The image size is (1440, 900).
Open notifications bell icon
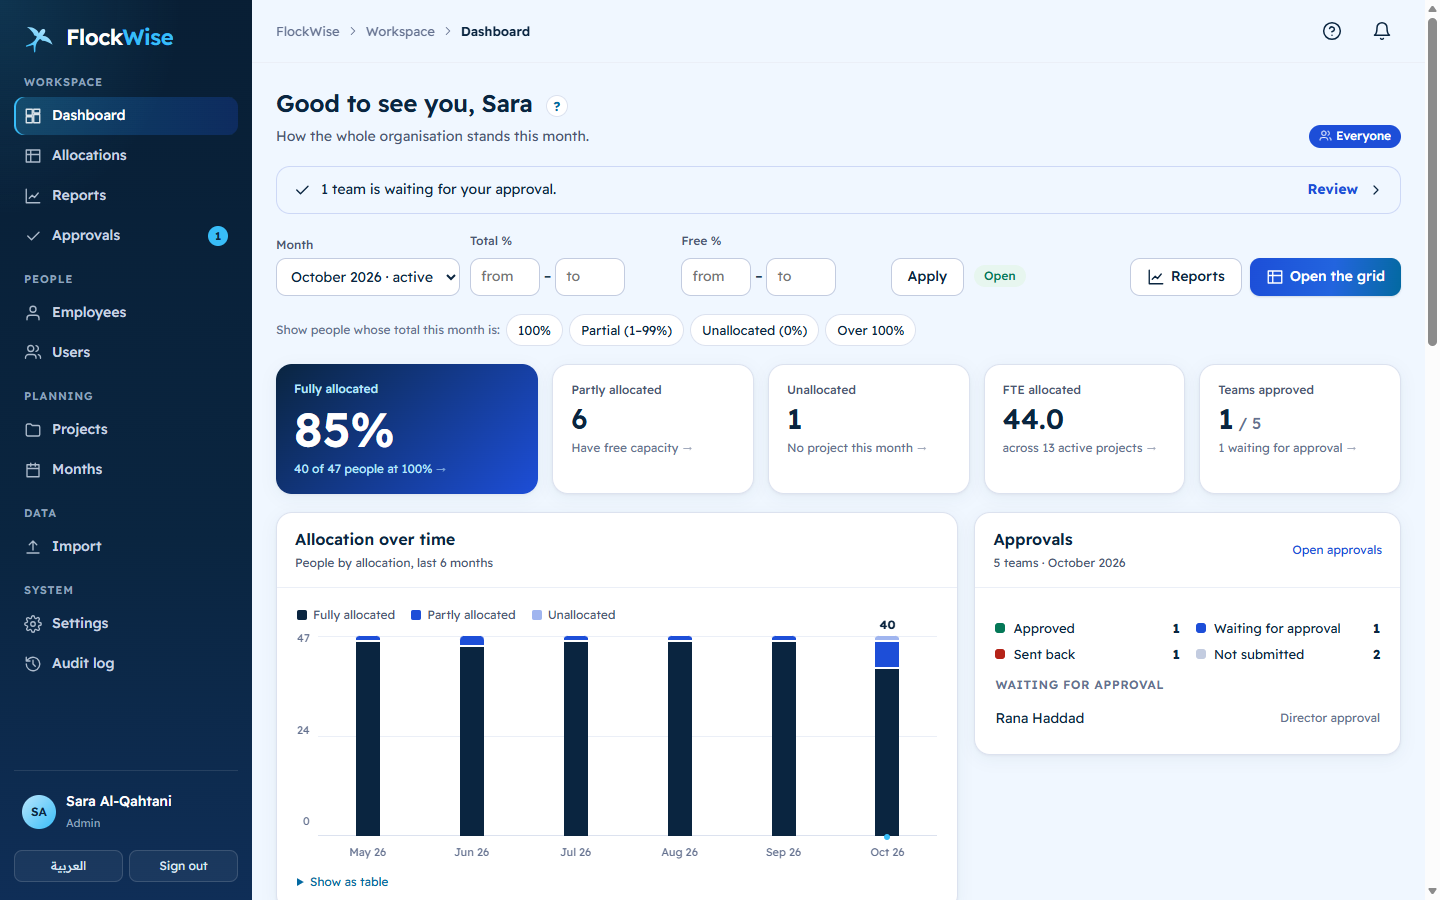[x=1382, y=31]
